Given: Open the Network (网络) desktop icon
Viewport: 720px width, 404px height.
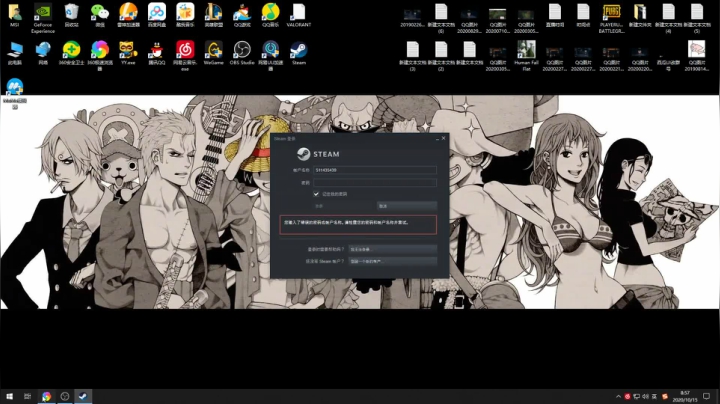Looking at the screenshot, I should click(x=43, y=53).
